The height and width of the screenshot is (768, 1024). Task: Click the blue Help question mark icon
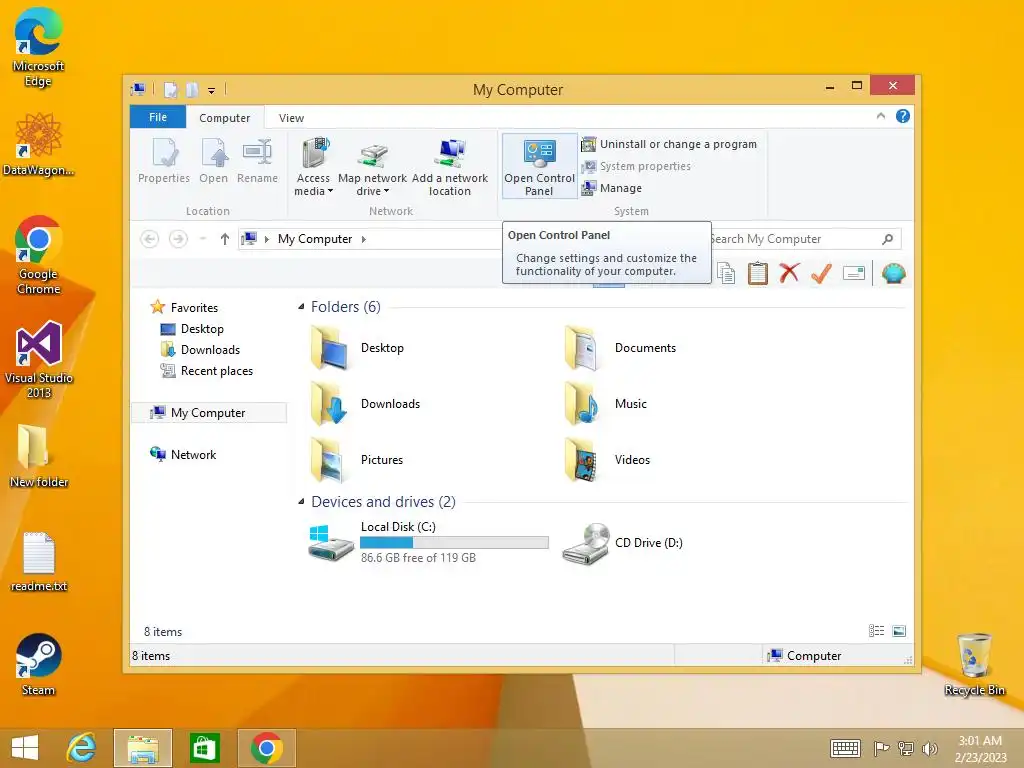(x=903, y=116)
